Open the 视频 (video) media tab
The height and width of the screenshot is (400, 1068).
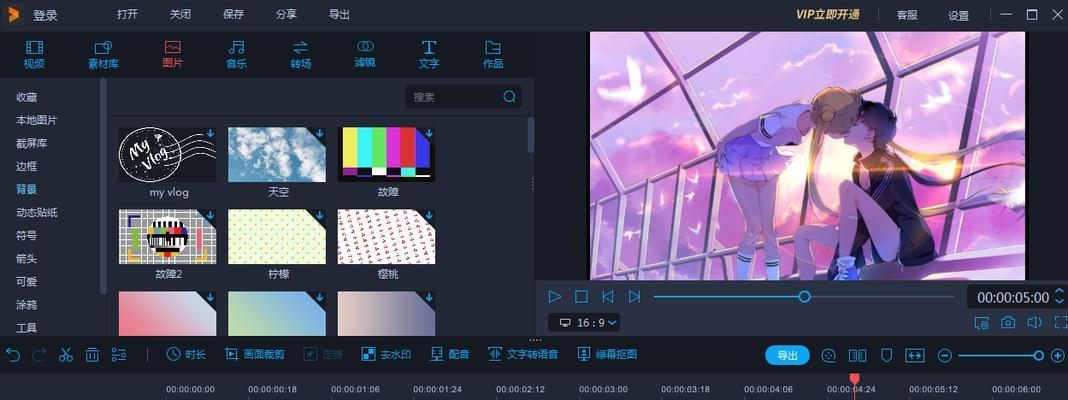(34, 55)
